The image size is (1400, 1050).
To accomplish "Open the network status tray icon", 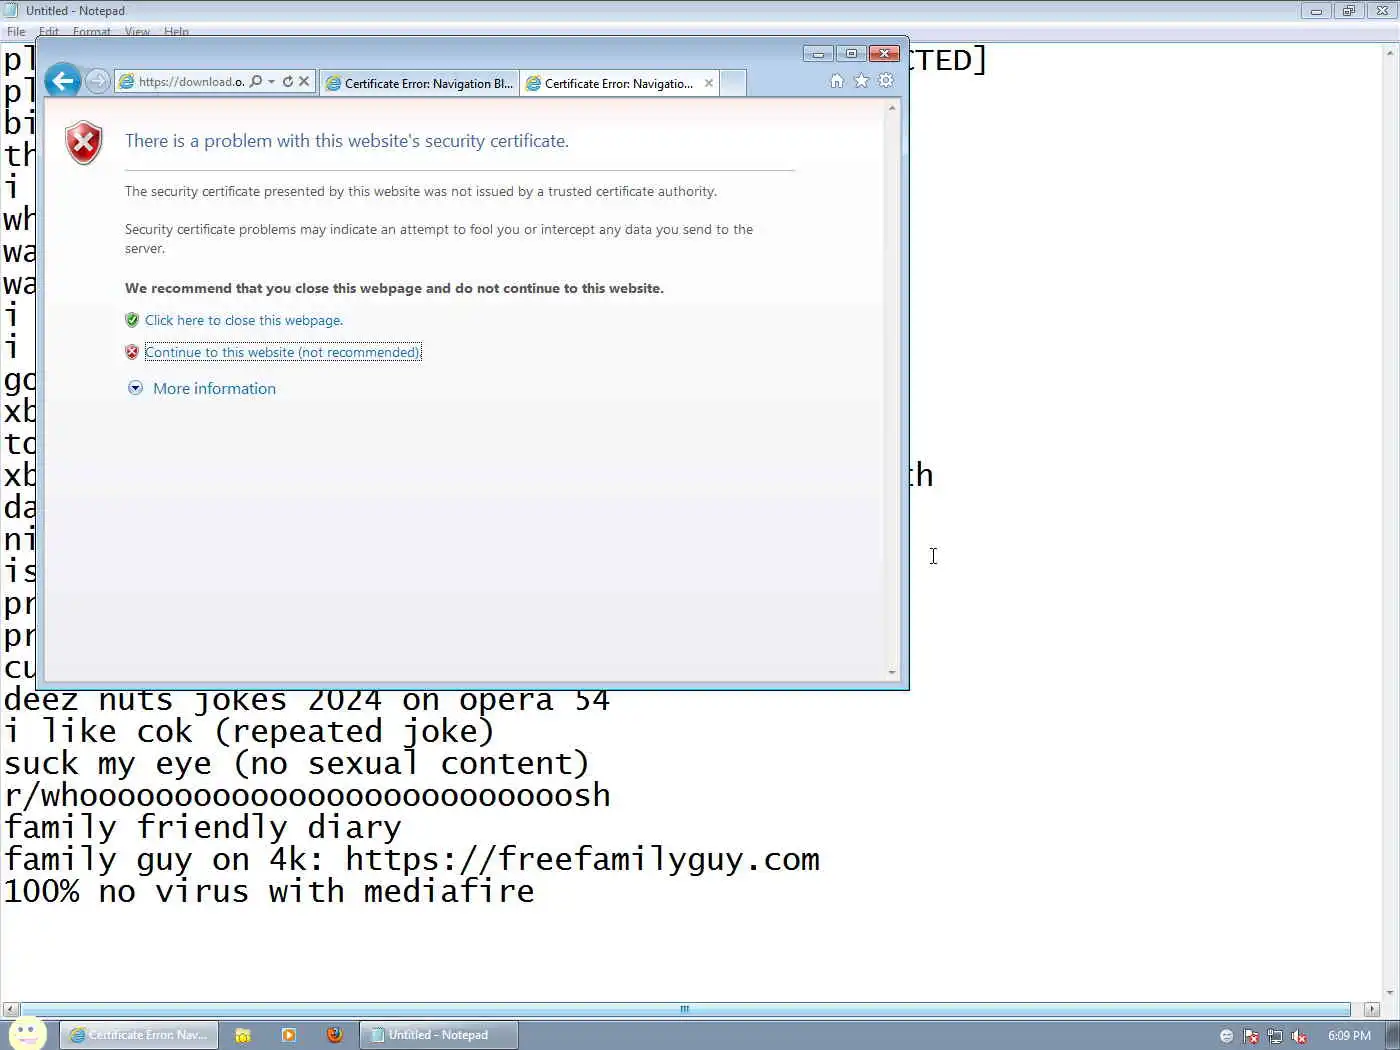I will (1275, 1036).
